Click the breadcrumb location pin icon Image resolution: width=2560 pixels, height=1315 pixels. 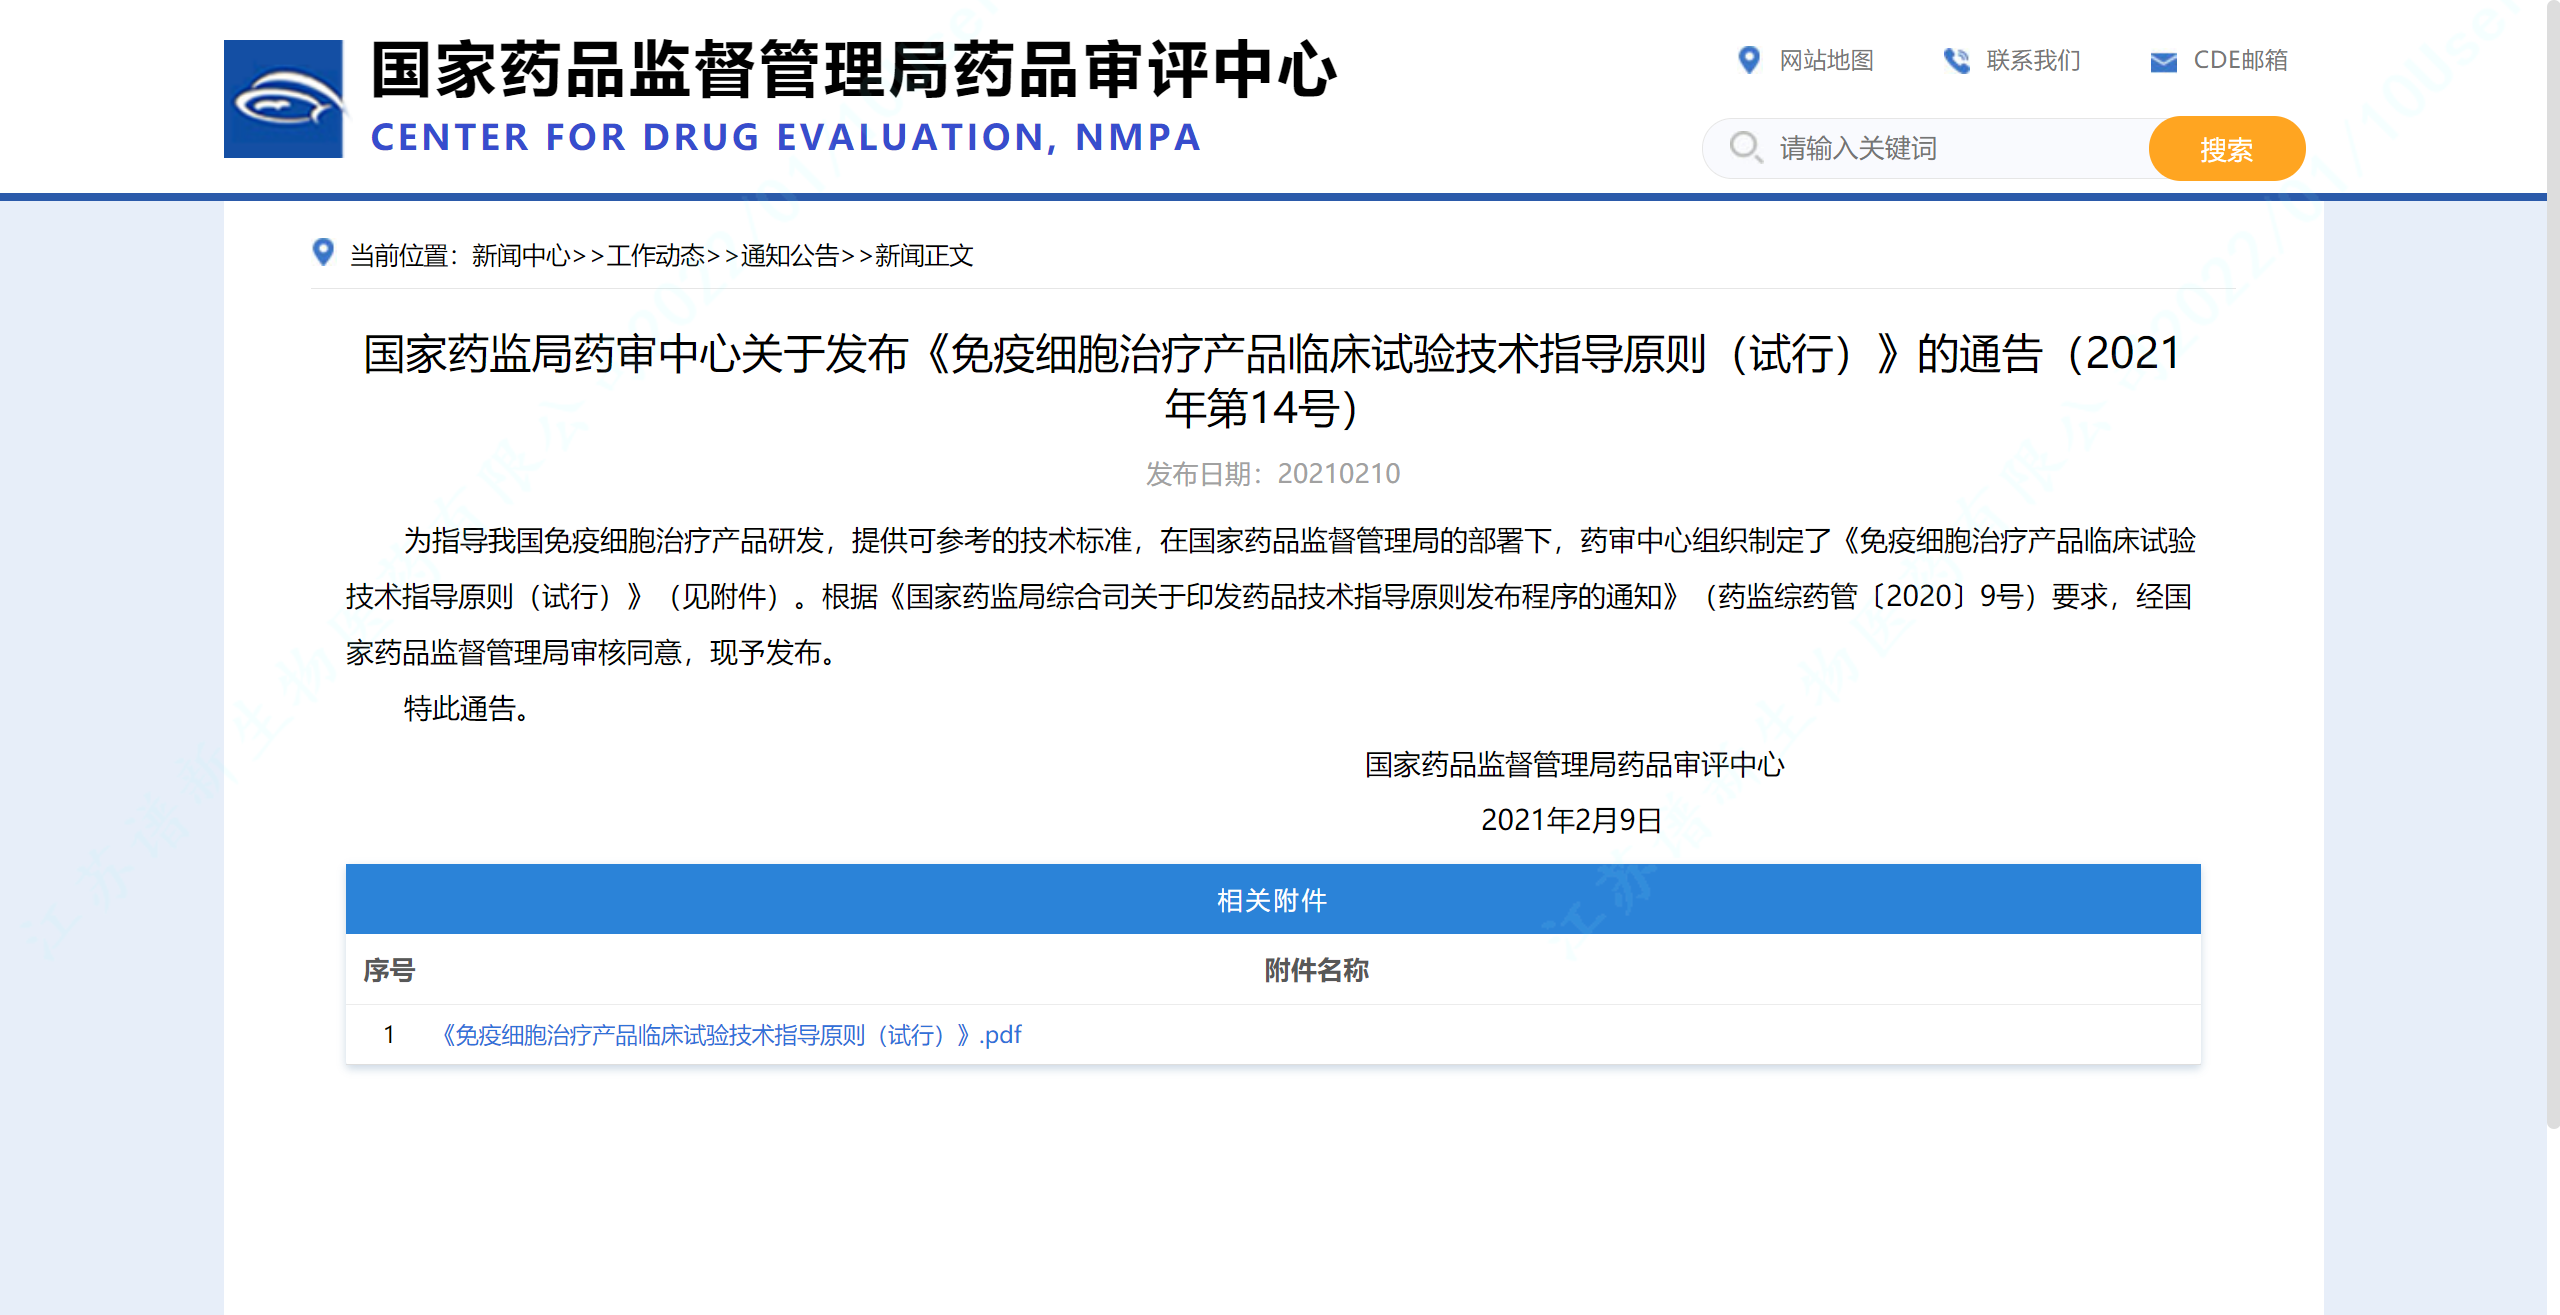pyautogui.click(x=323, y=252)
